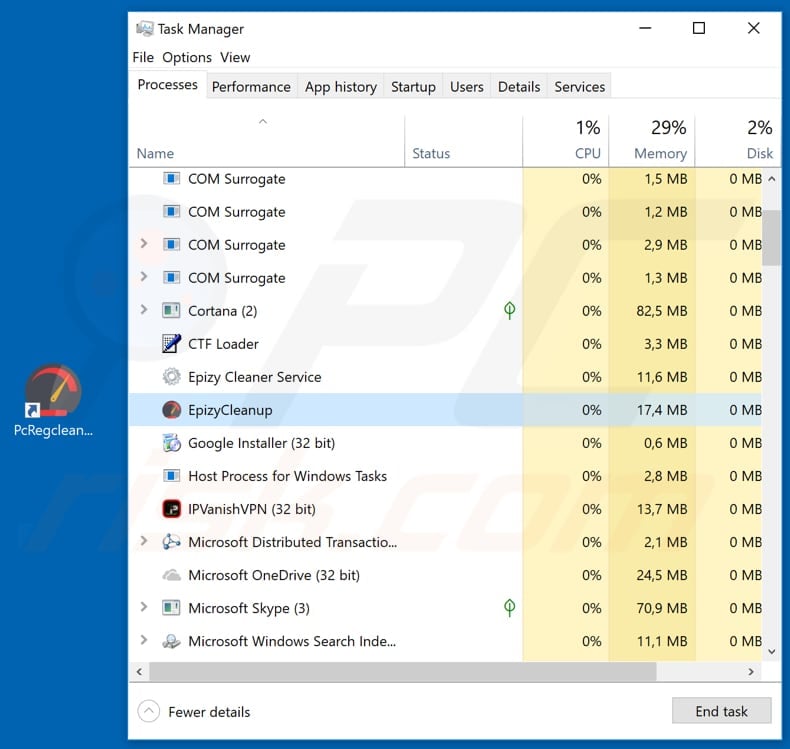Click the Cortana process icon

pos(171,310)
